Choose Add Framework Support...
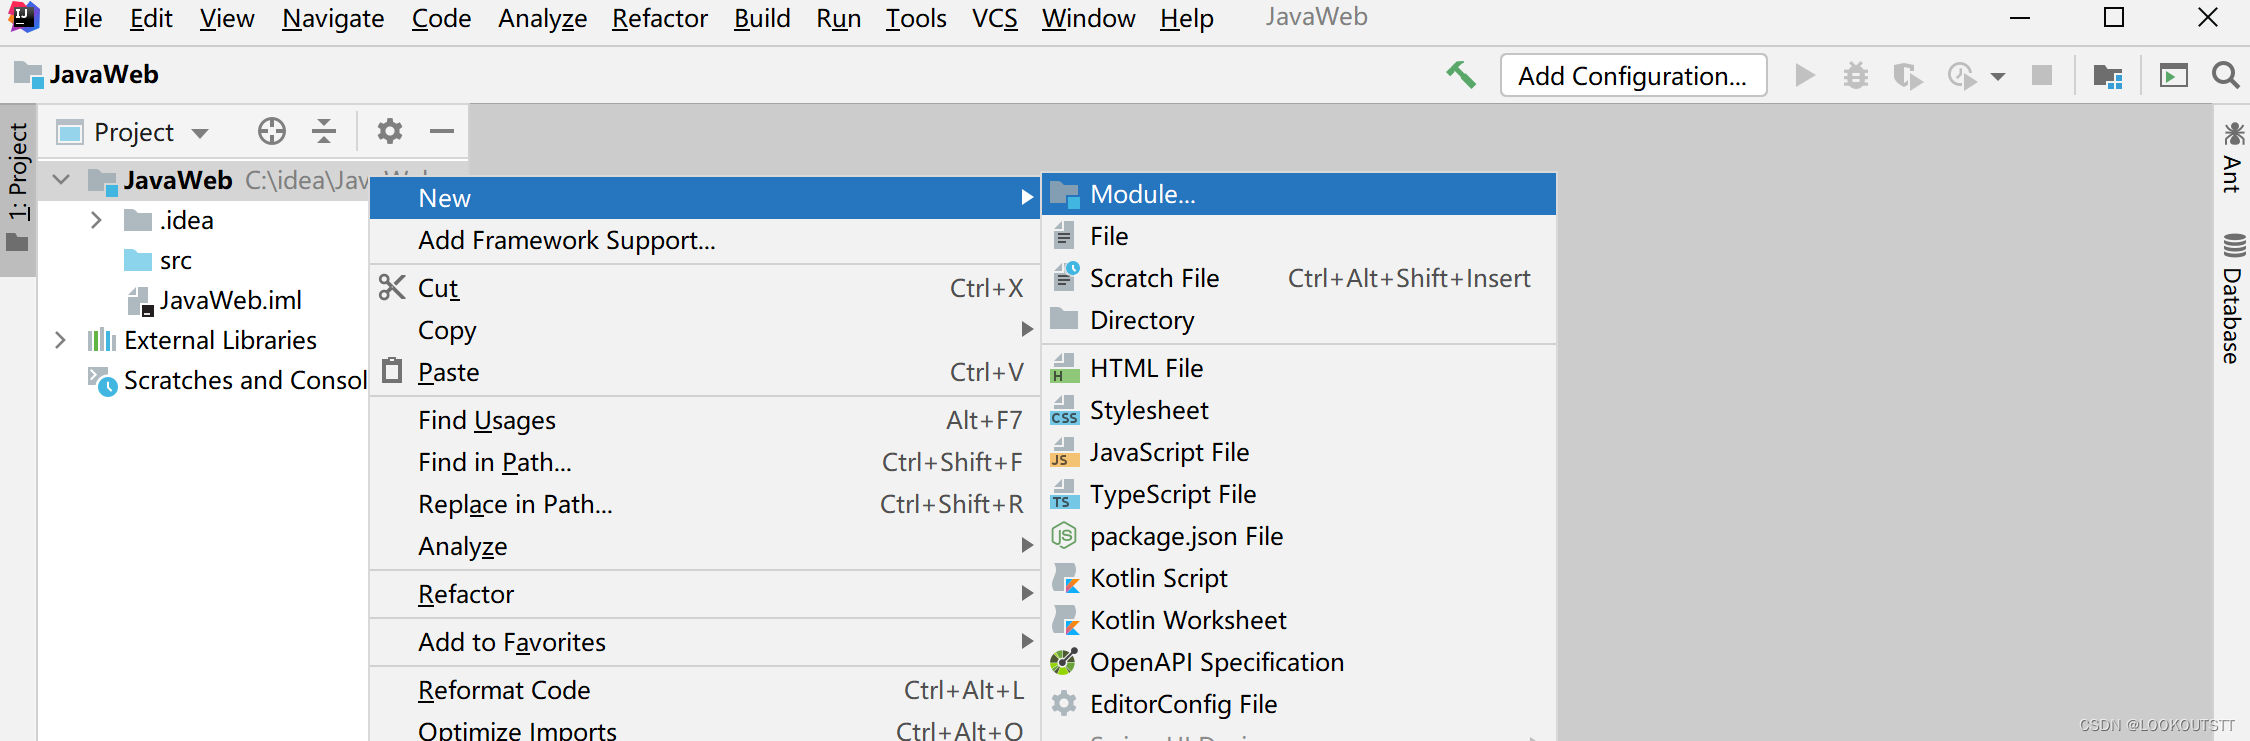This screenshot has height=741, width=2250. [x=705, y=240]
